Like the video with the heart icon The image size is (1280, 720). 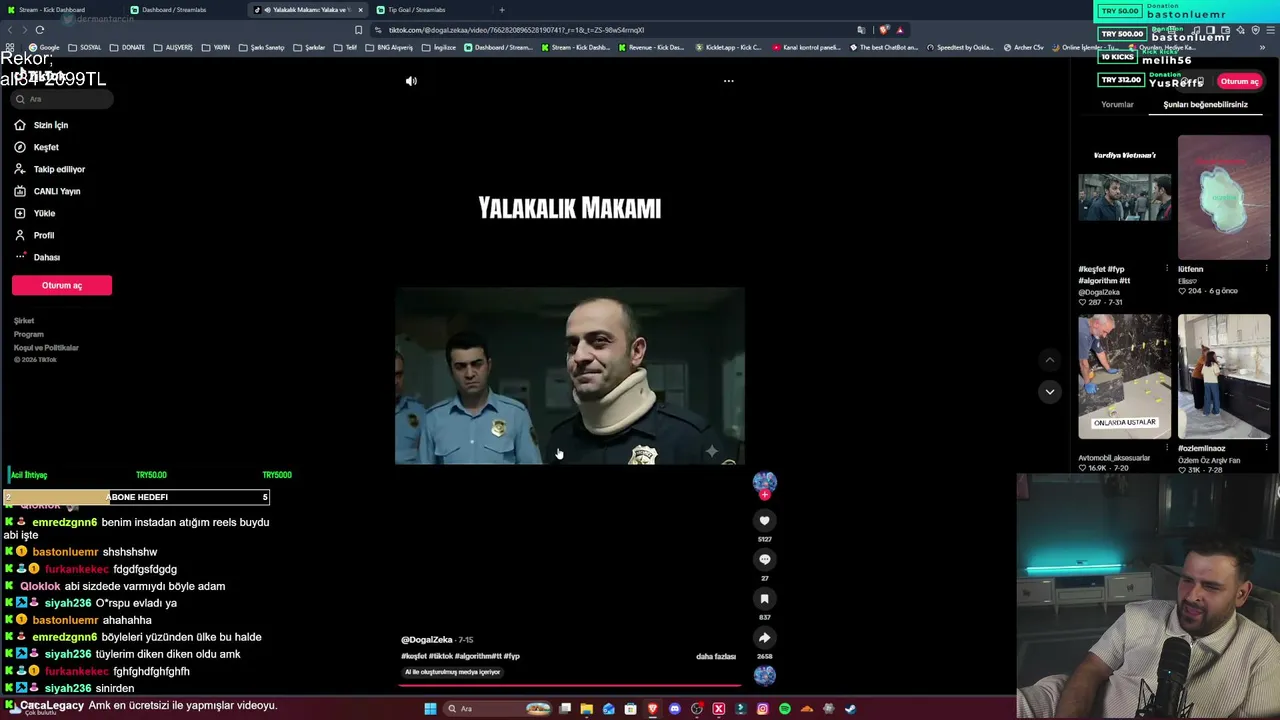pos(764,520)
